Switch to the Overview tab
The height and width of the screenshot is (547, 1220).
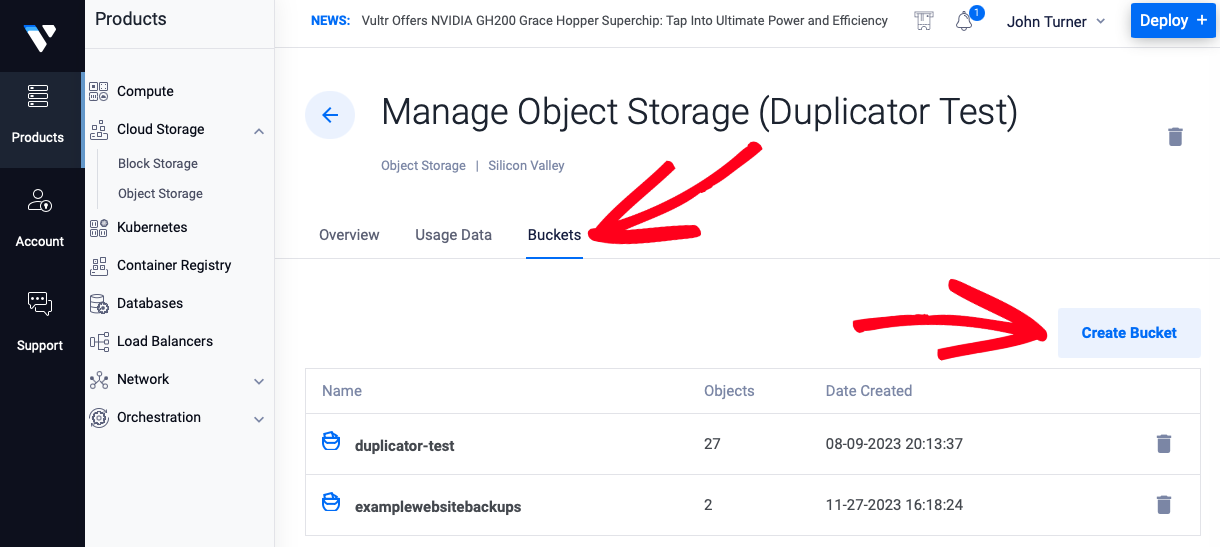(349, 235)
